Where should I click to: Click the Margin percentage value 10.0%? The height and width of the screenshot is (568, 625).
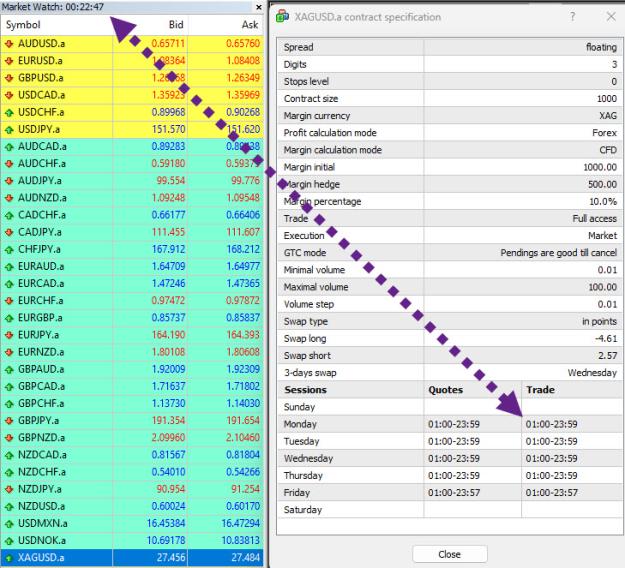[603, 201]
